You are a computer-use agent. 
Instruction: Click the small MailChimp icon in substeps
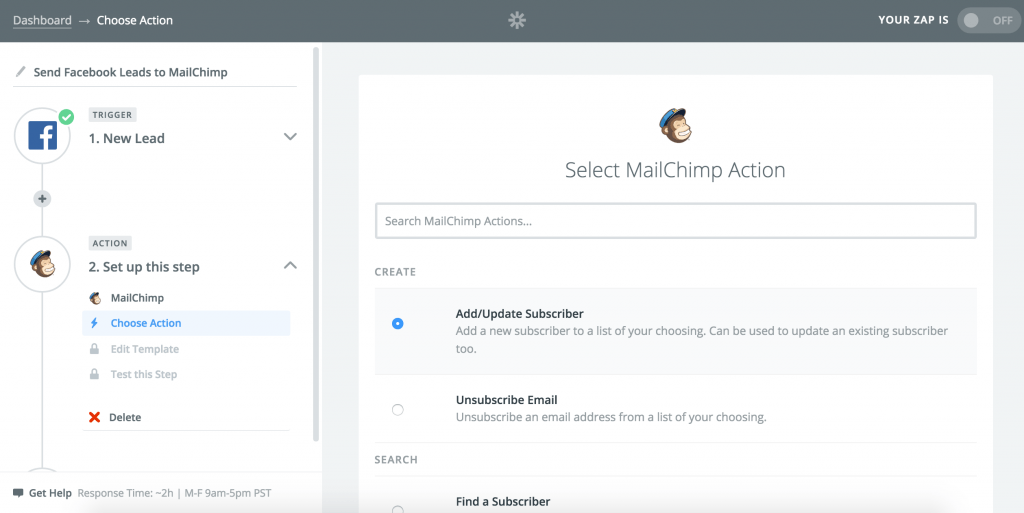pyautogui.click(x=95, y=298)
